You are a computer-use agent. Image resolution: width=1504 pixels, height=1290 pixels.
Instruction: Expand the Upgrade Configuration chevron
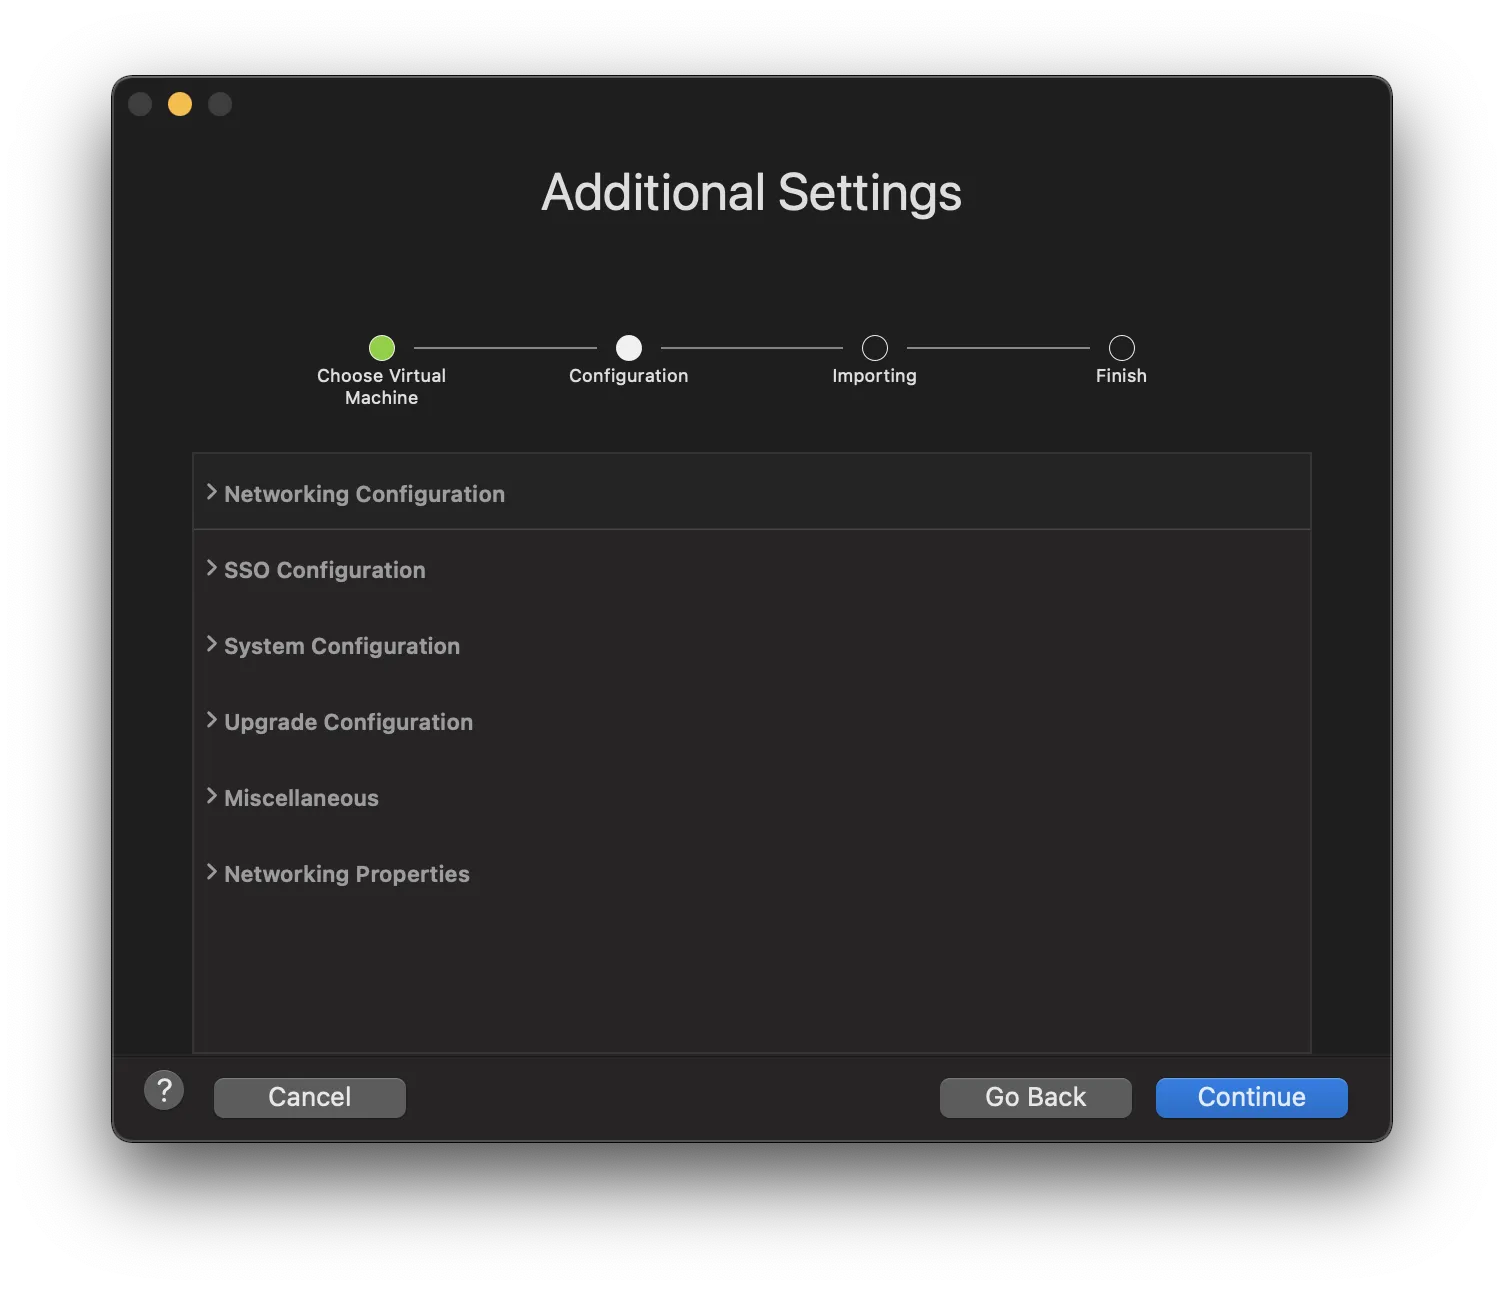212,720
